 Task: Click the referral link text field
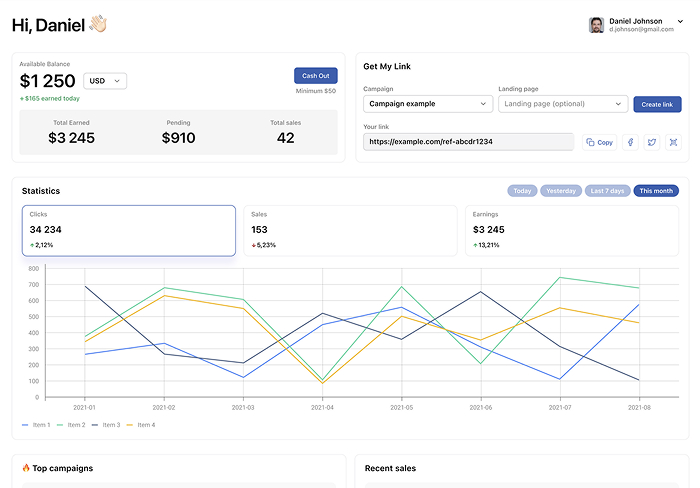[x=468, y=142]
